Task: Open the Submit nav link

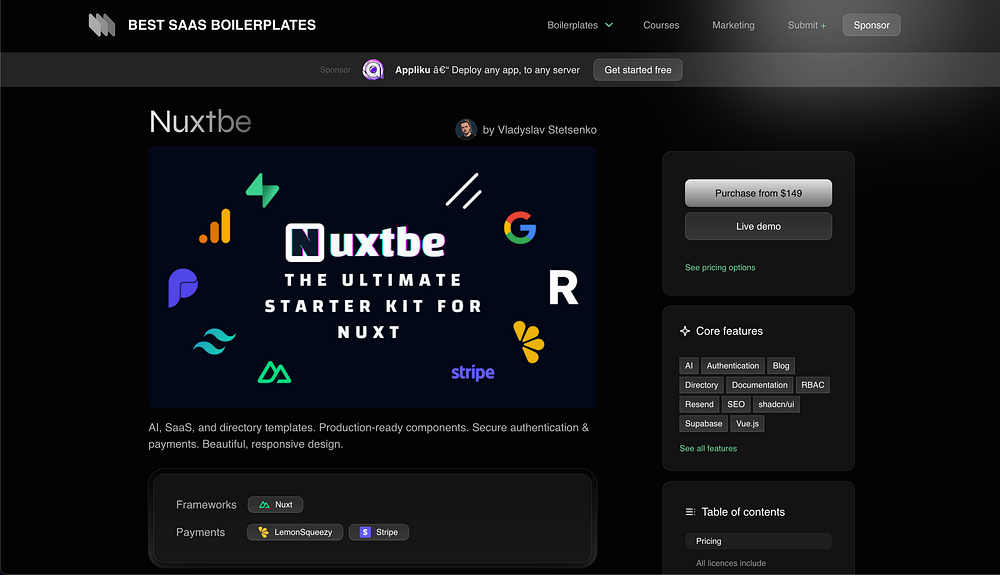Action: 807,25
